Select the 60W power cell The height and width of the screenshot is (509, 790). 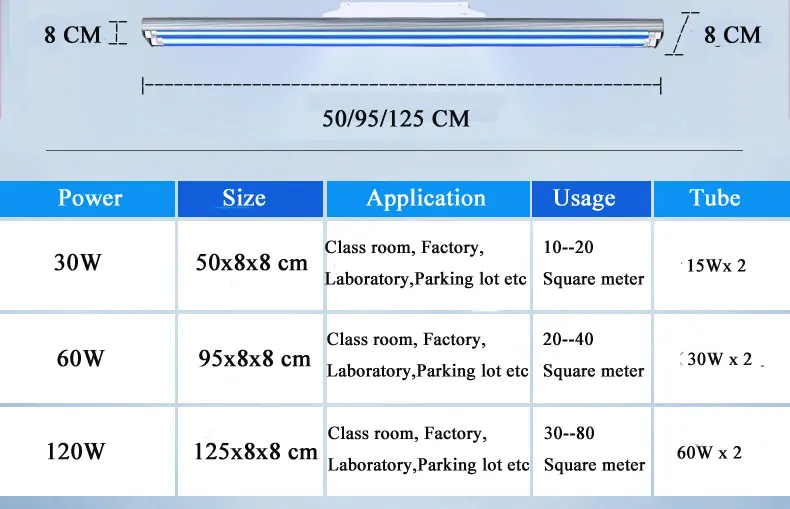click(80, 357)
